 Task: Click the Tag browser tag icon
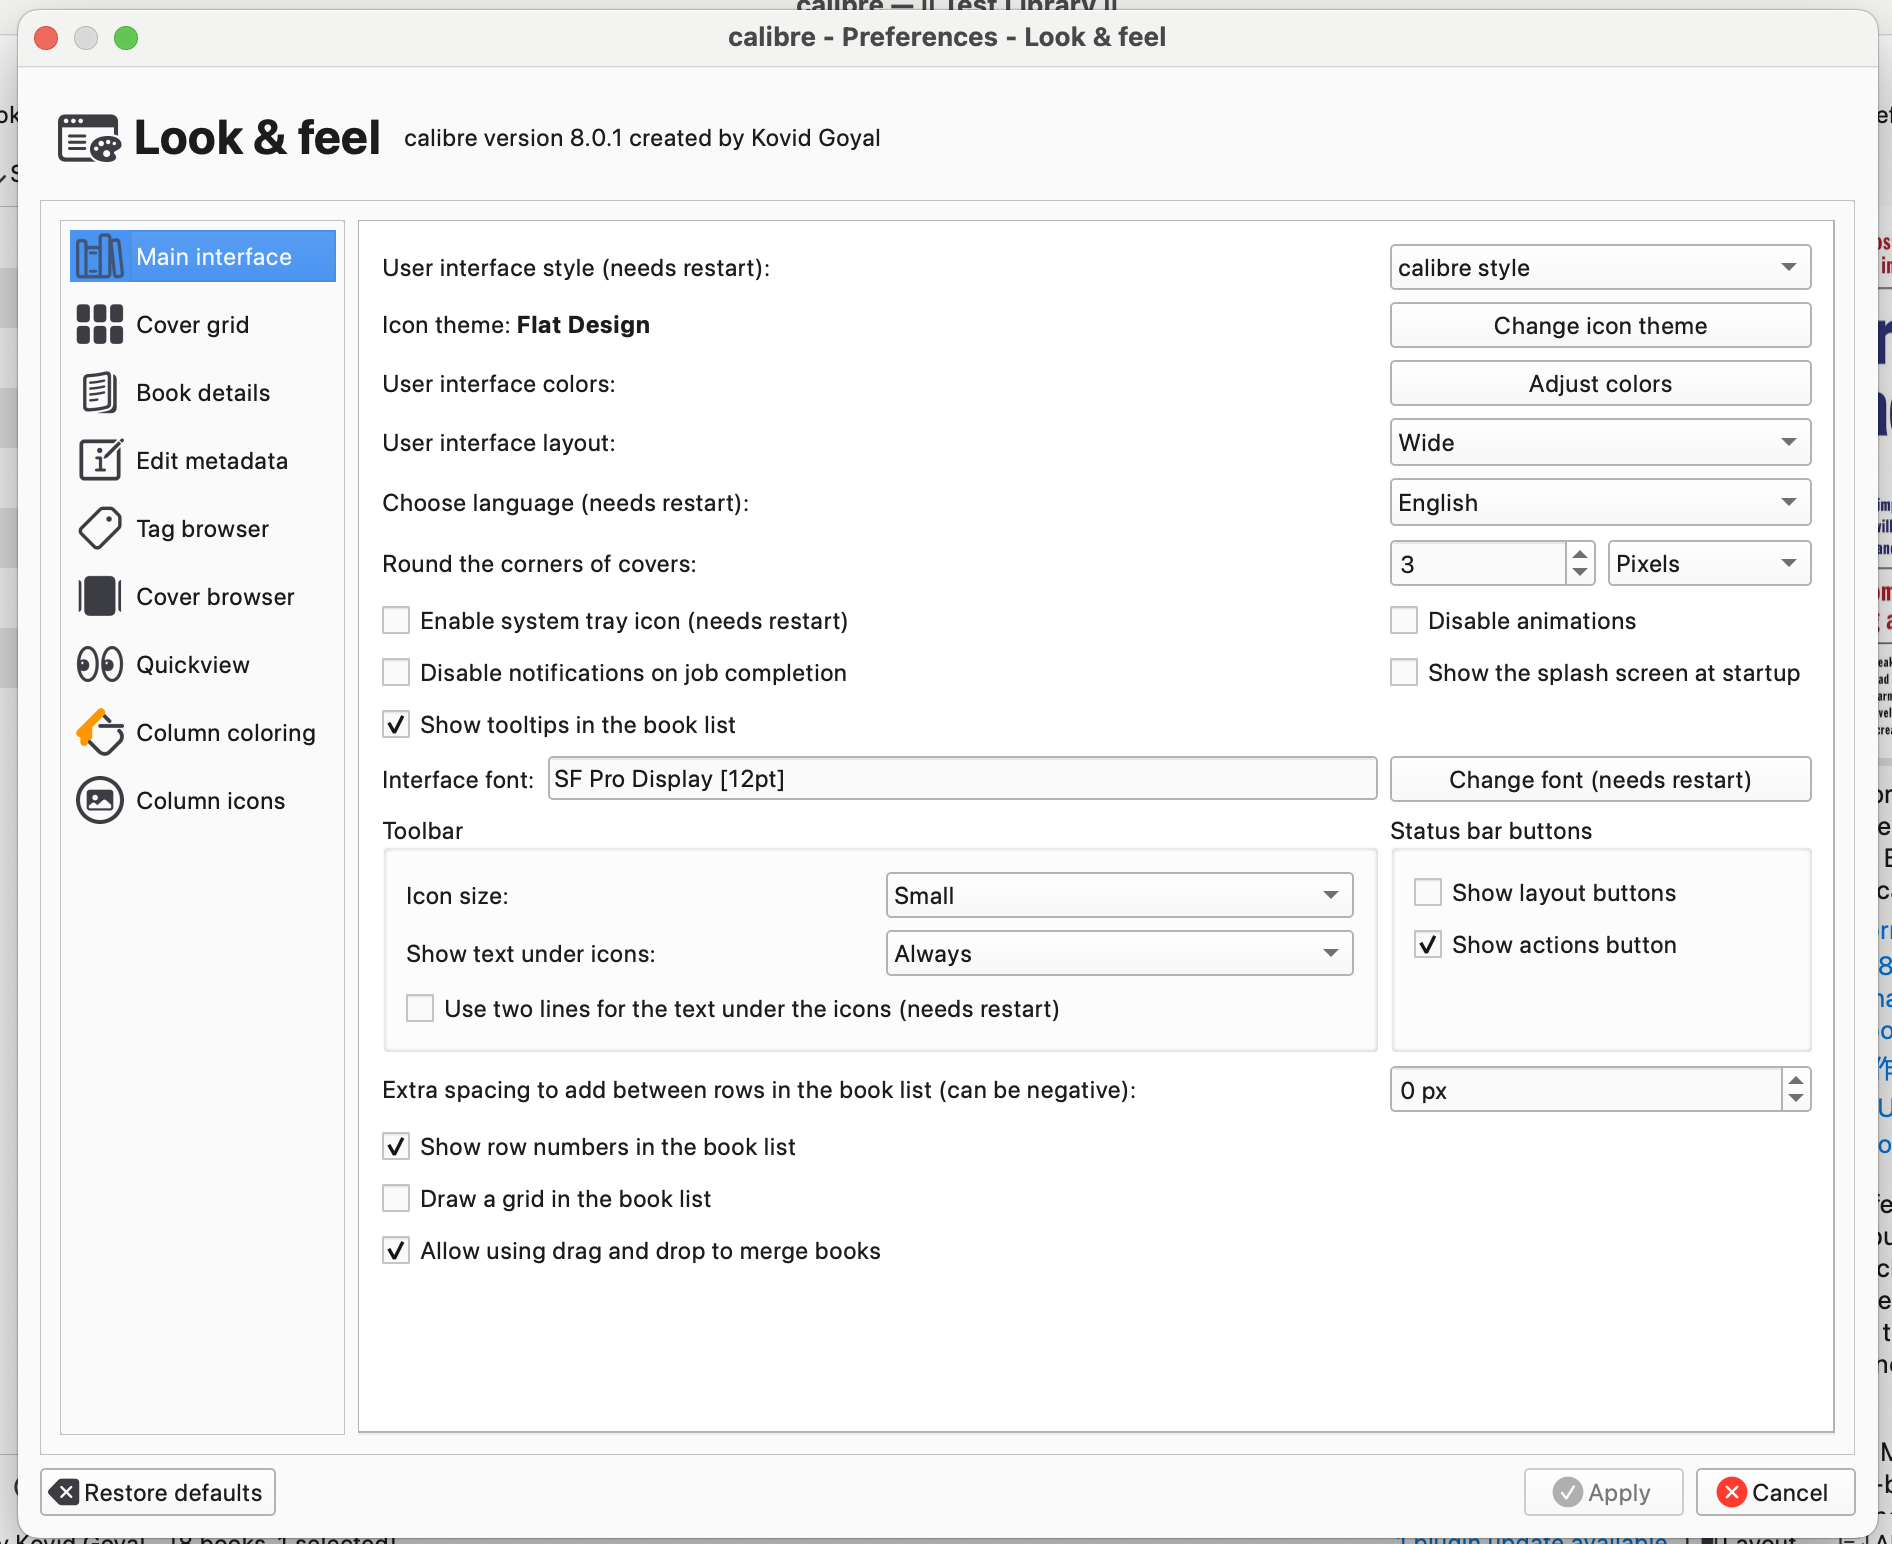tap(100, 529)
